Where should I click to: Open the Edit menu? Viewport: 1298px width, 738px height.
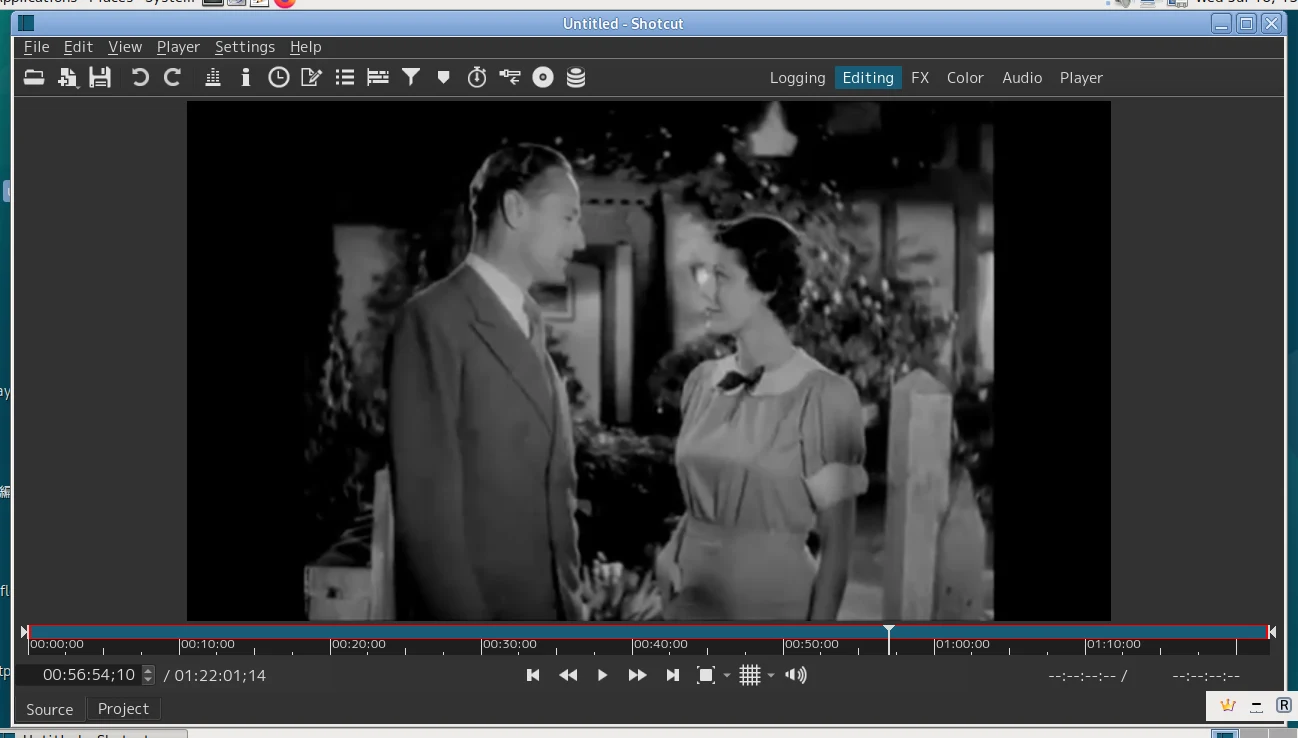[78, 47]
